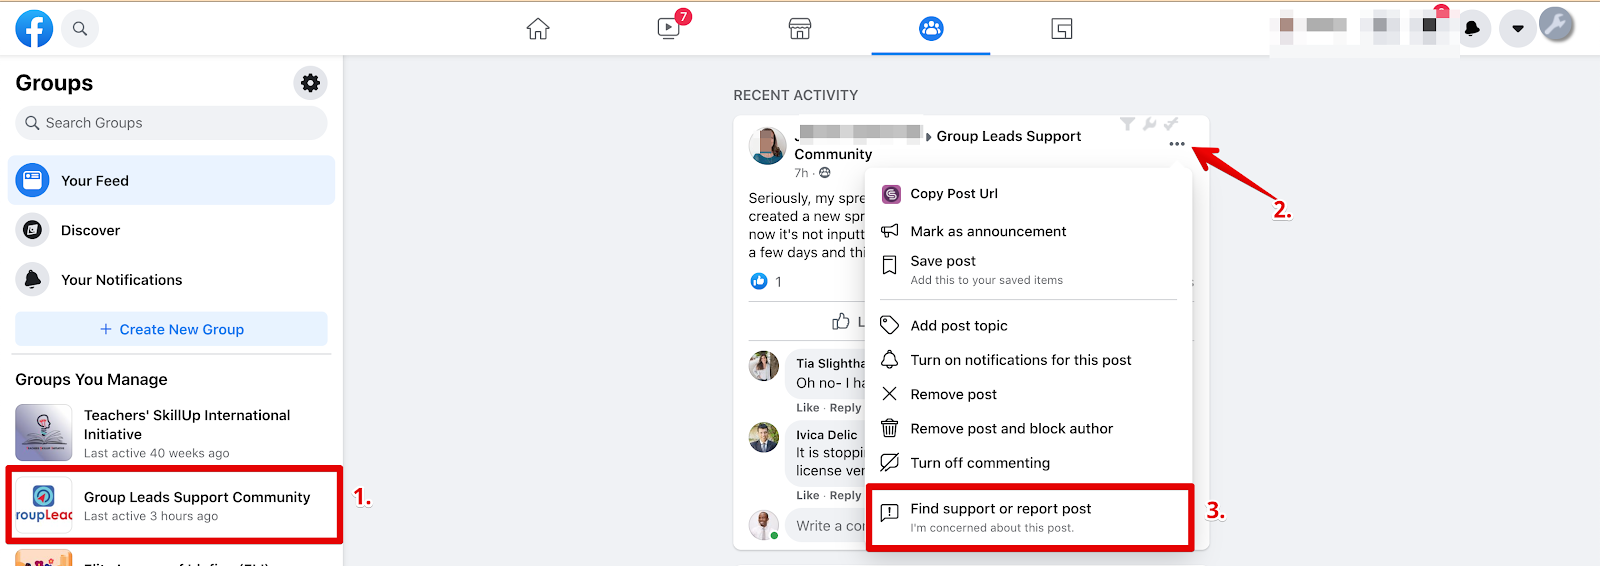
Task: Reply to Tia's comment
Action: pyautogui.click(x=845, y=408)
